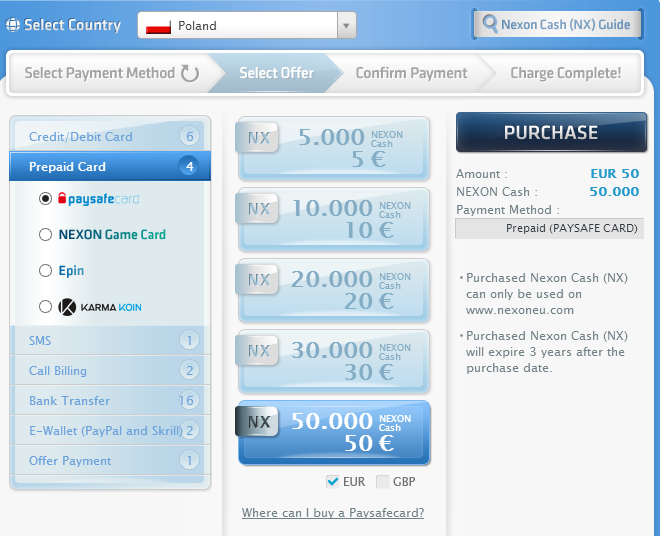Expand the SMS payment category
The width and height of the screenshot is (660, 536).
click(110, 340)
